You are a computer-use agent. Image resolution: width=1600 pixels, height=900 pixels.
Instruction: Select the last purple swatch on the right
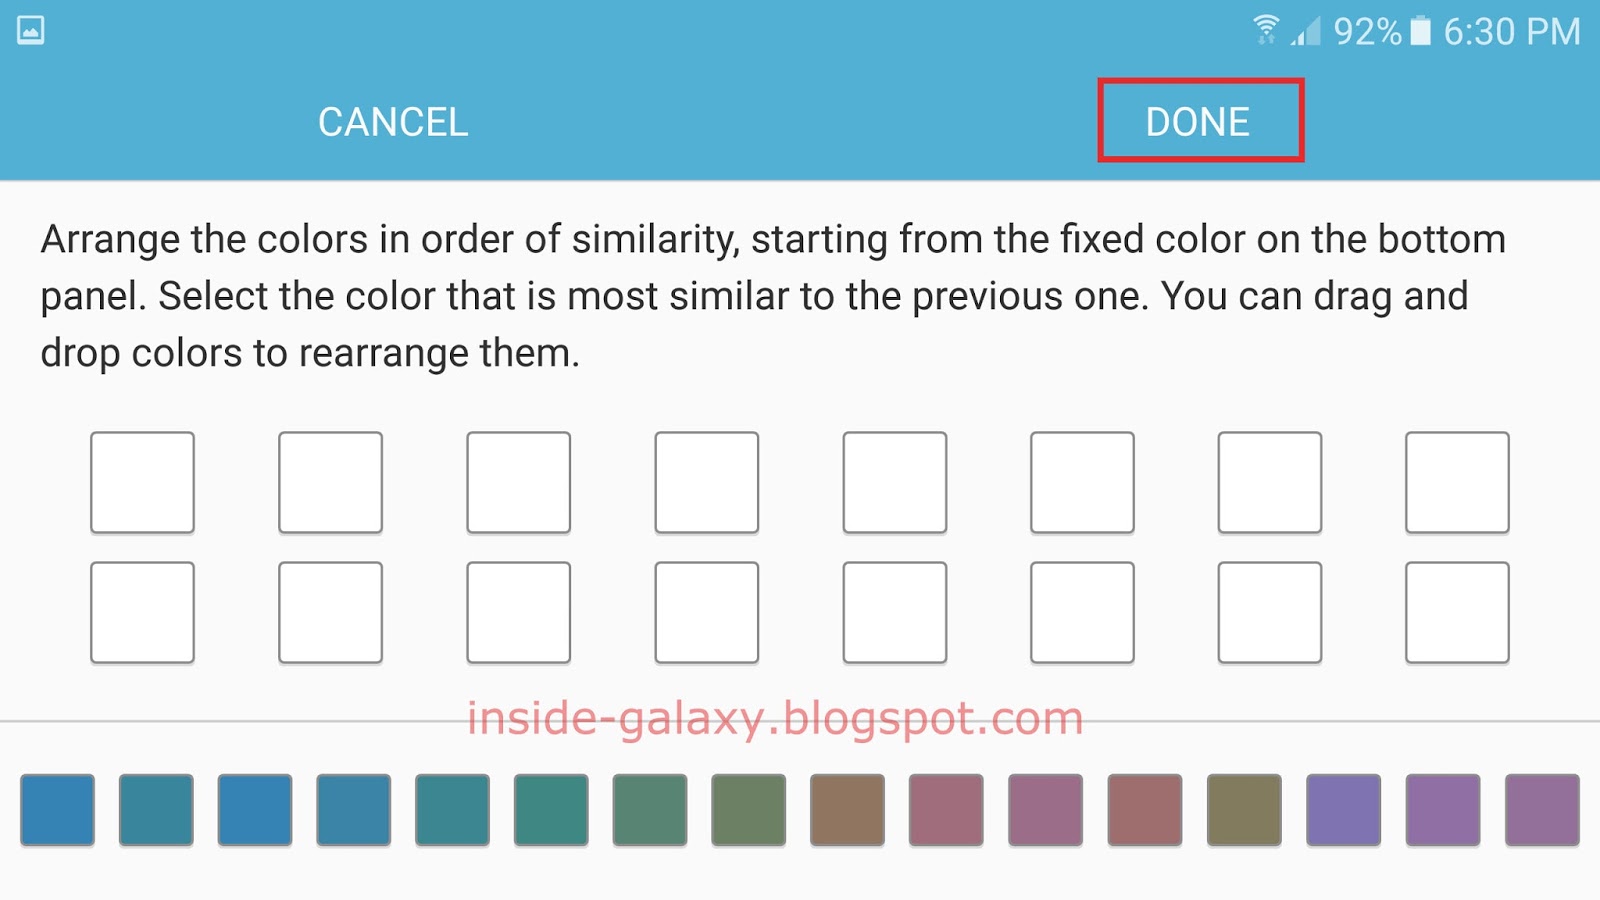pos(1543,810)
